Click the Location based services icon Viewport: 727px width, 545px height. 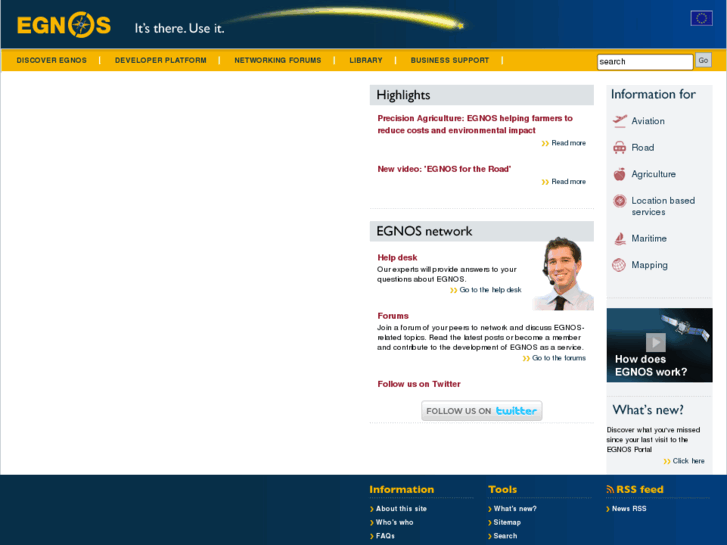619,201
